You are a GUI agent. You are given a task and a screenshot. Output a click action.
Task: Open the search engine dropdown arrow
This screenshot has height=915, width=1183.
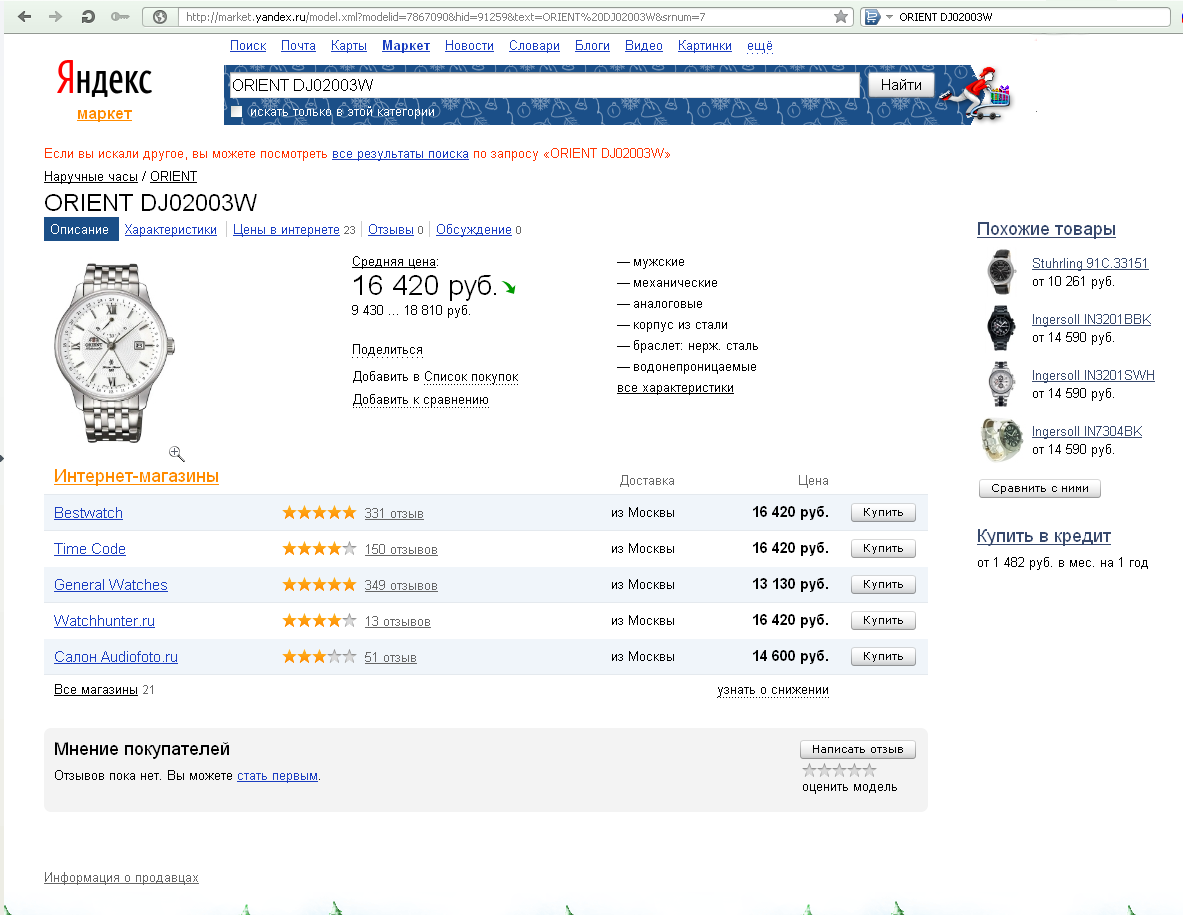coord(889,17)
